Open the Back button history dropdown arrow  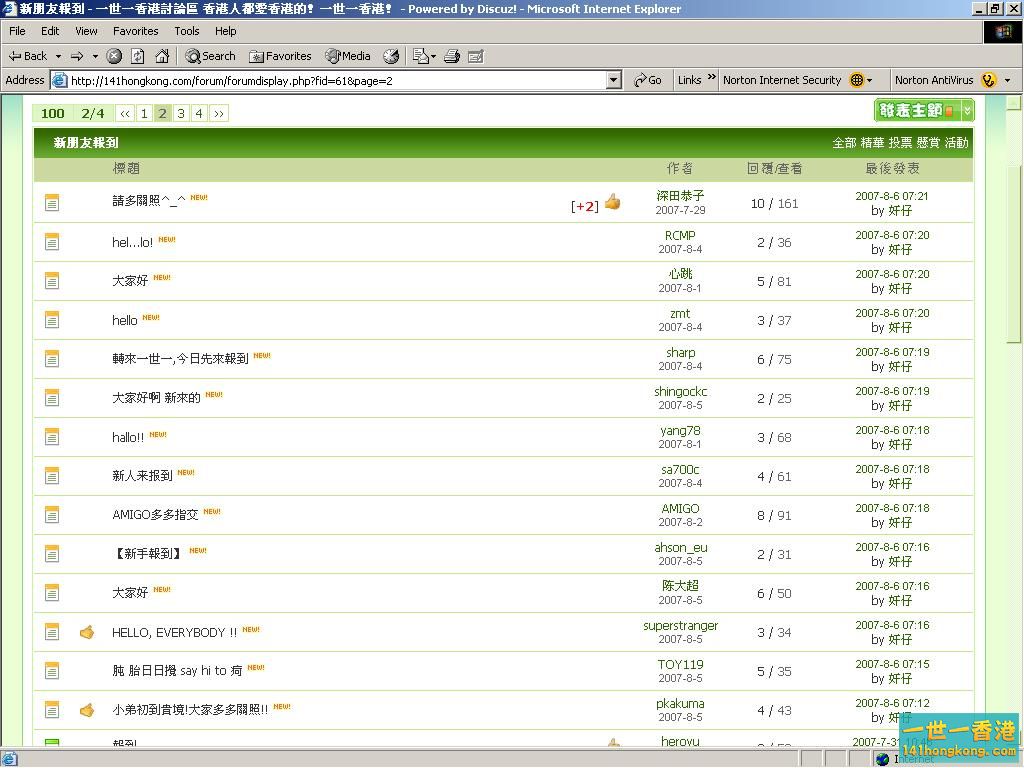[59, 56]
